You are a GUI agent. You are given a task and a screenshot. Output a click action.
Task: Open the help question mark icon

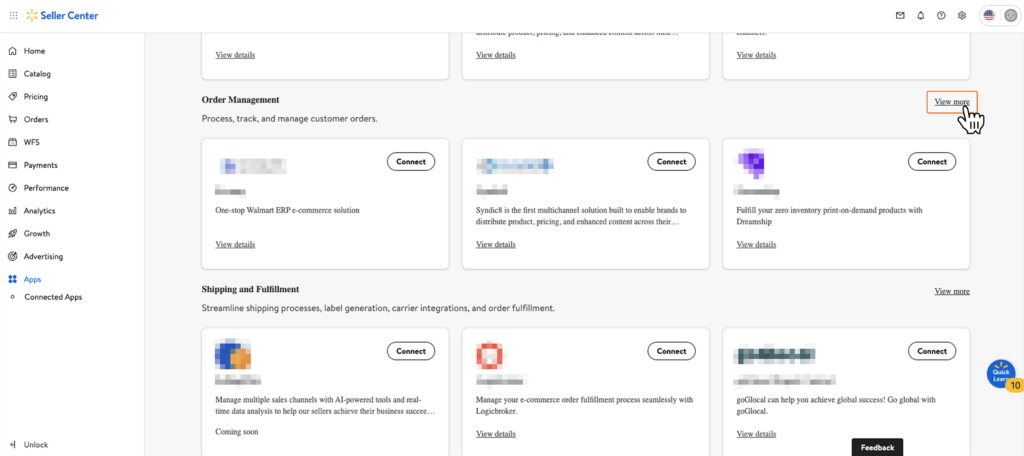tap(941, 15)
